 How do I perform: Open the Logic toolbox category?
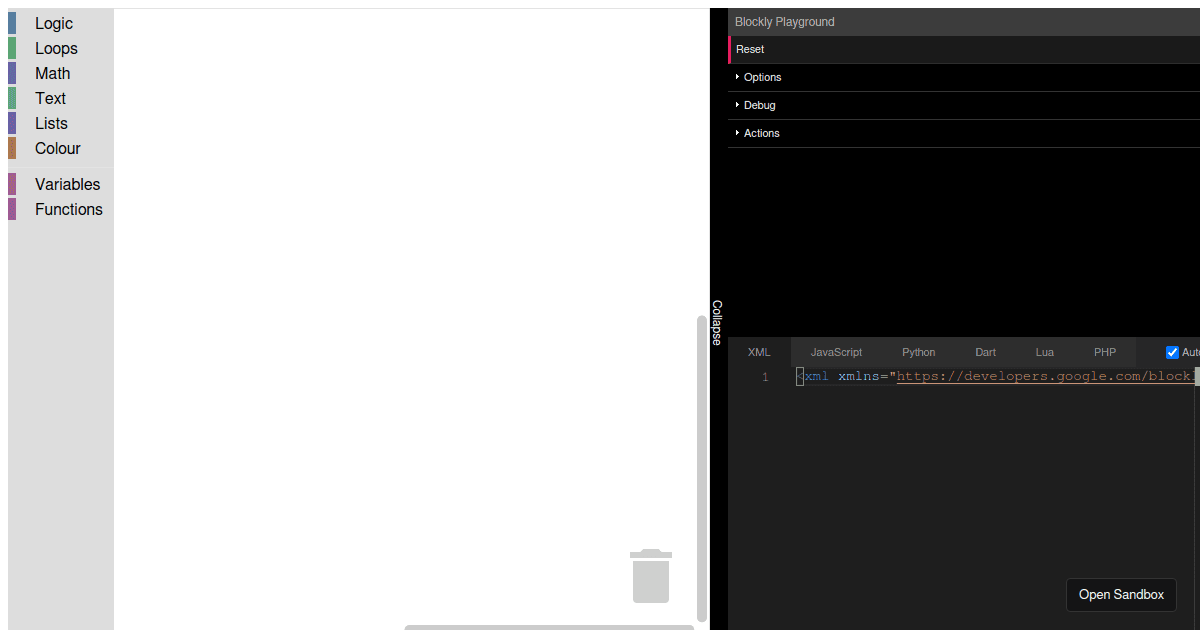54,23
